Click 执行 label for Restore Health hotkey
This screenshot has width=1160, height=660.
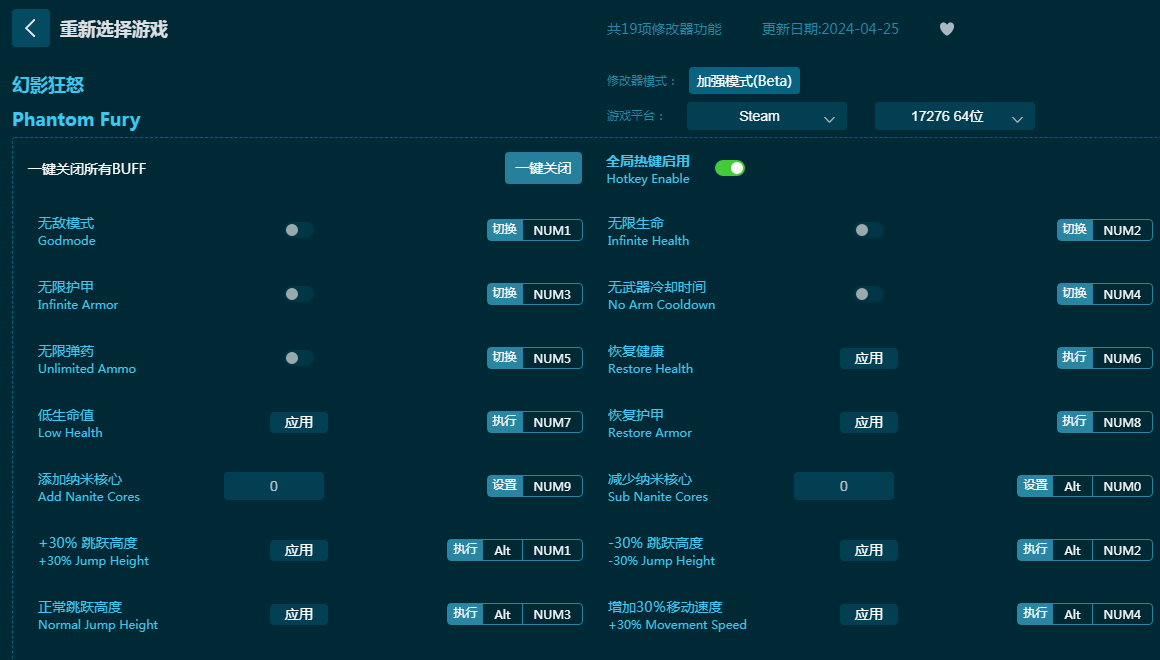coord(1074,357)
